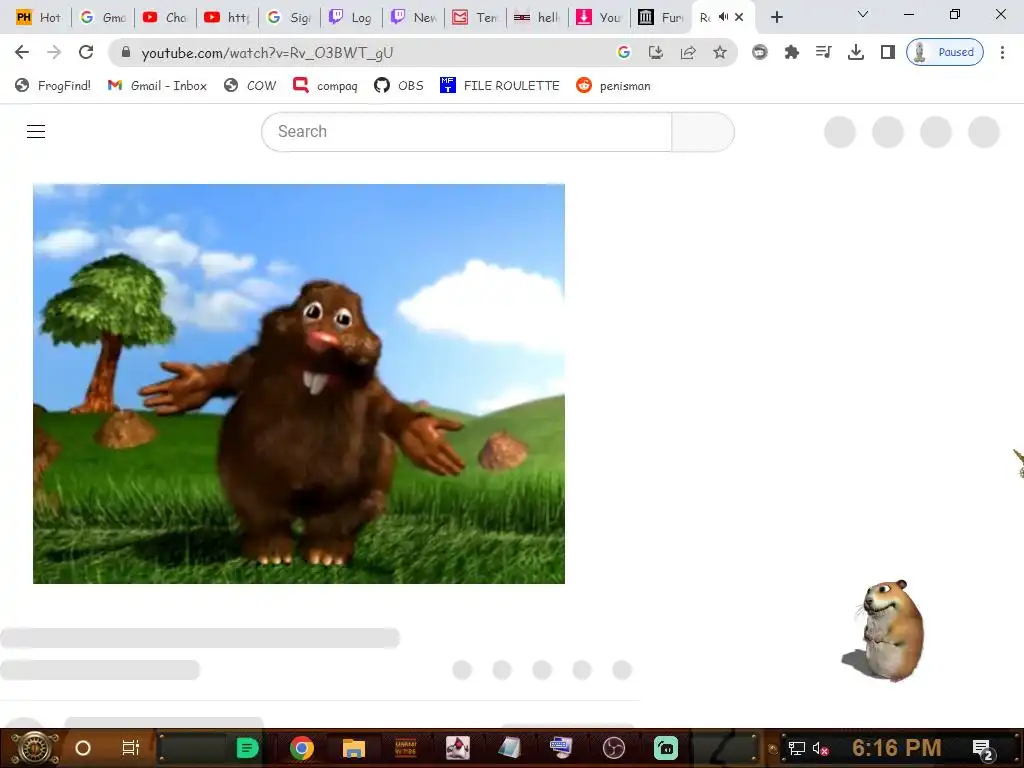Open Cortana circle on the taskbar

83,748
